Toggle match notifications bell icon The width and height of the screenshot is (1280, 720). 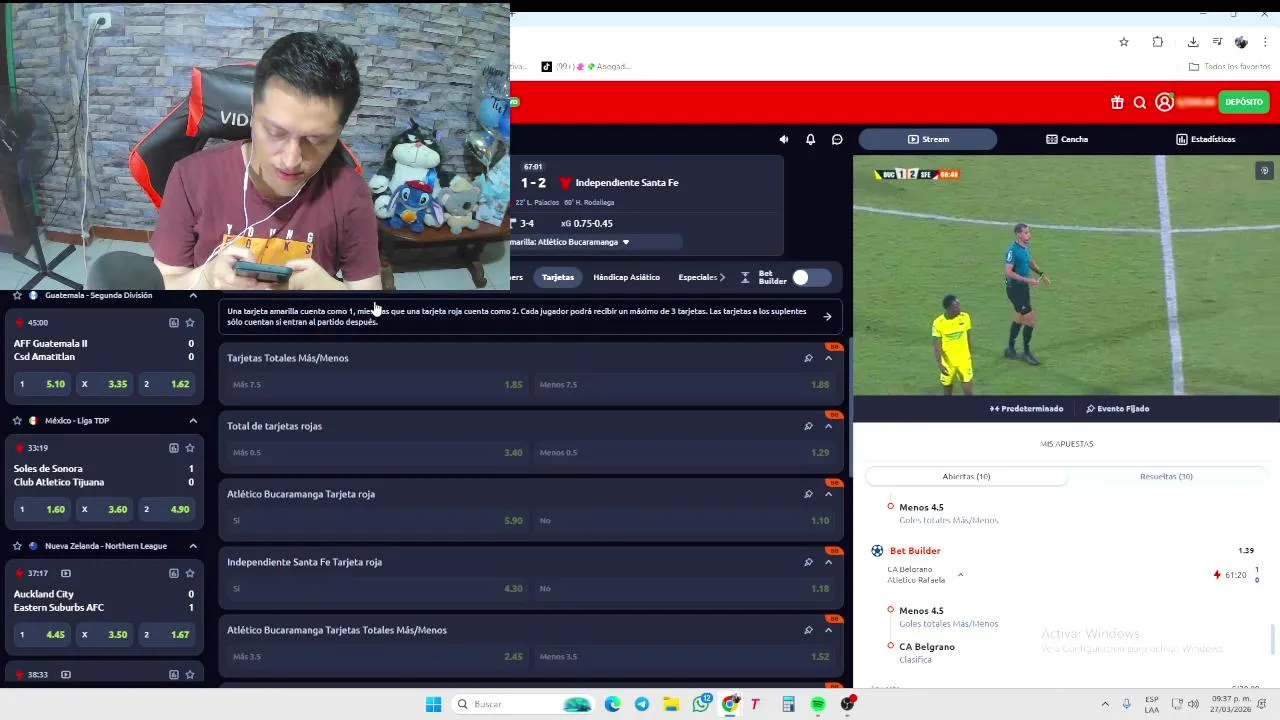click(x=810, y=139)
